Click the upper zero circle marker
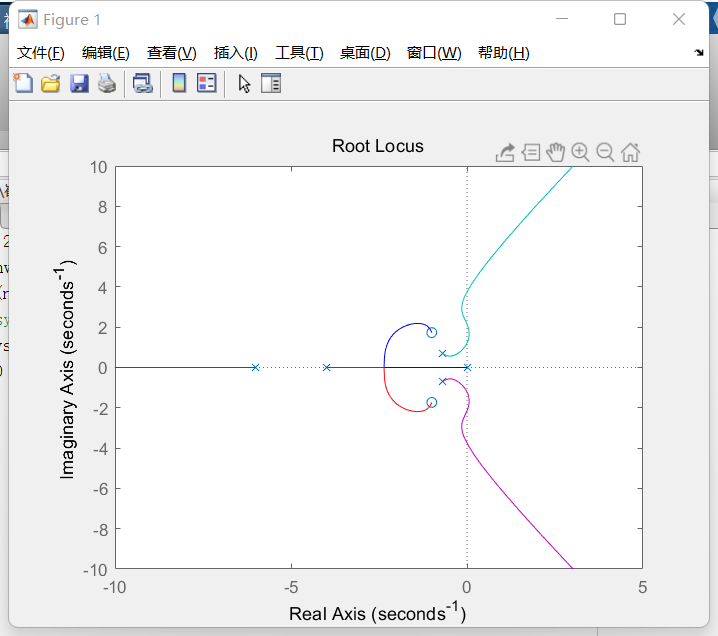718x636 pixels. tap(431, 332)
